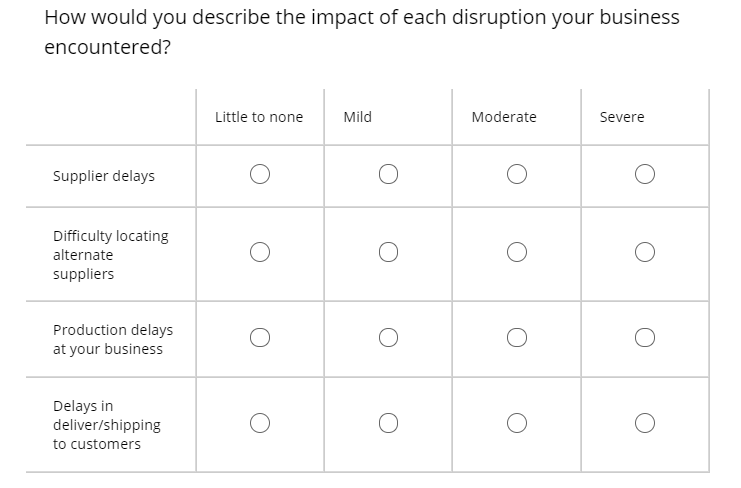Image resolution: width=741 pixels, height=488 pixels.
Task: Rate shipping delays to customers as Moderate
Action: pyautogui.click(x=517, y=423)
